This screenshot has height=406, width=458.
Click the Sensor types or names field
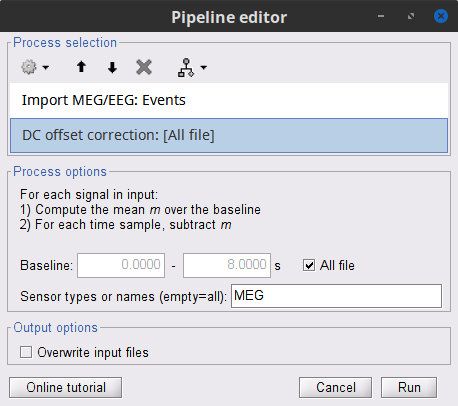point(336,296)
